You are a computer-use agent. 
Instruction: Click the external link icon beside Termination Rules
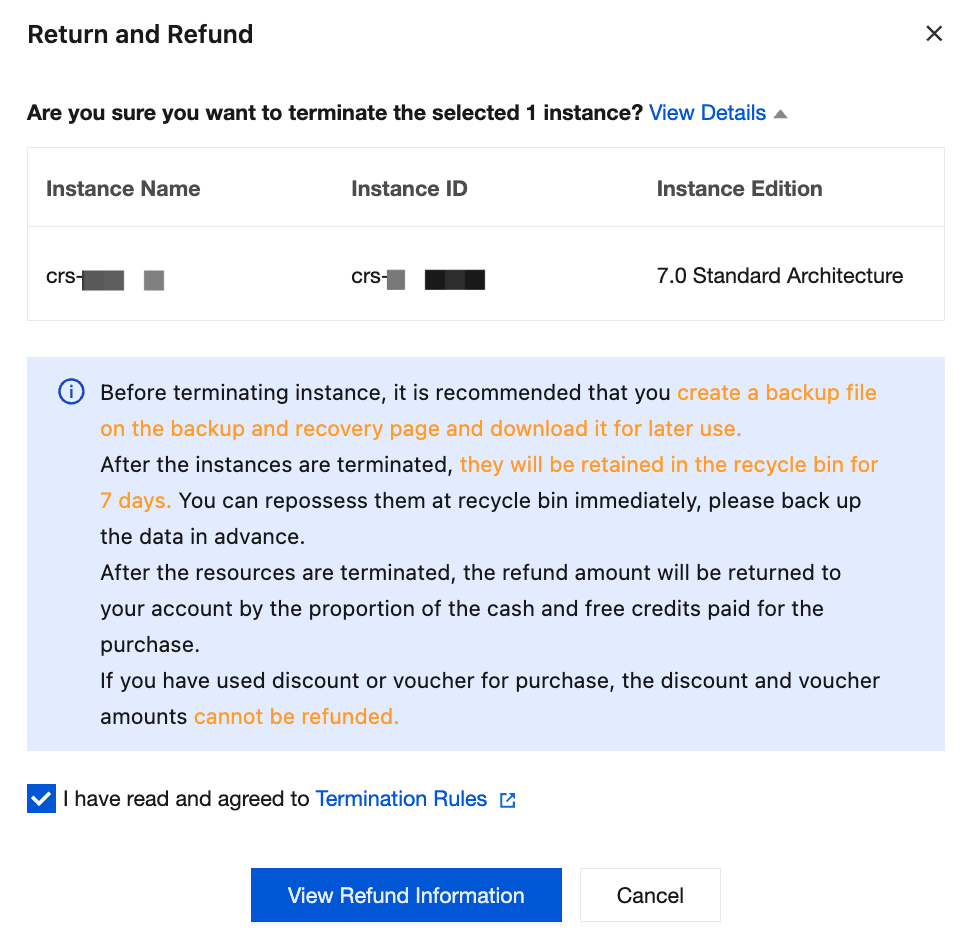tap(508, 800)
